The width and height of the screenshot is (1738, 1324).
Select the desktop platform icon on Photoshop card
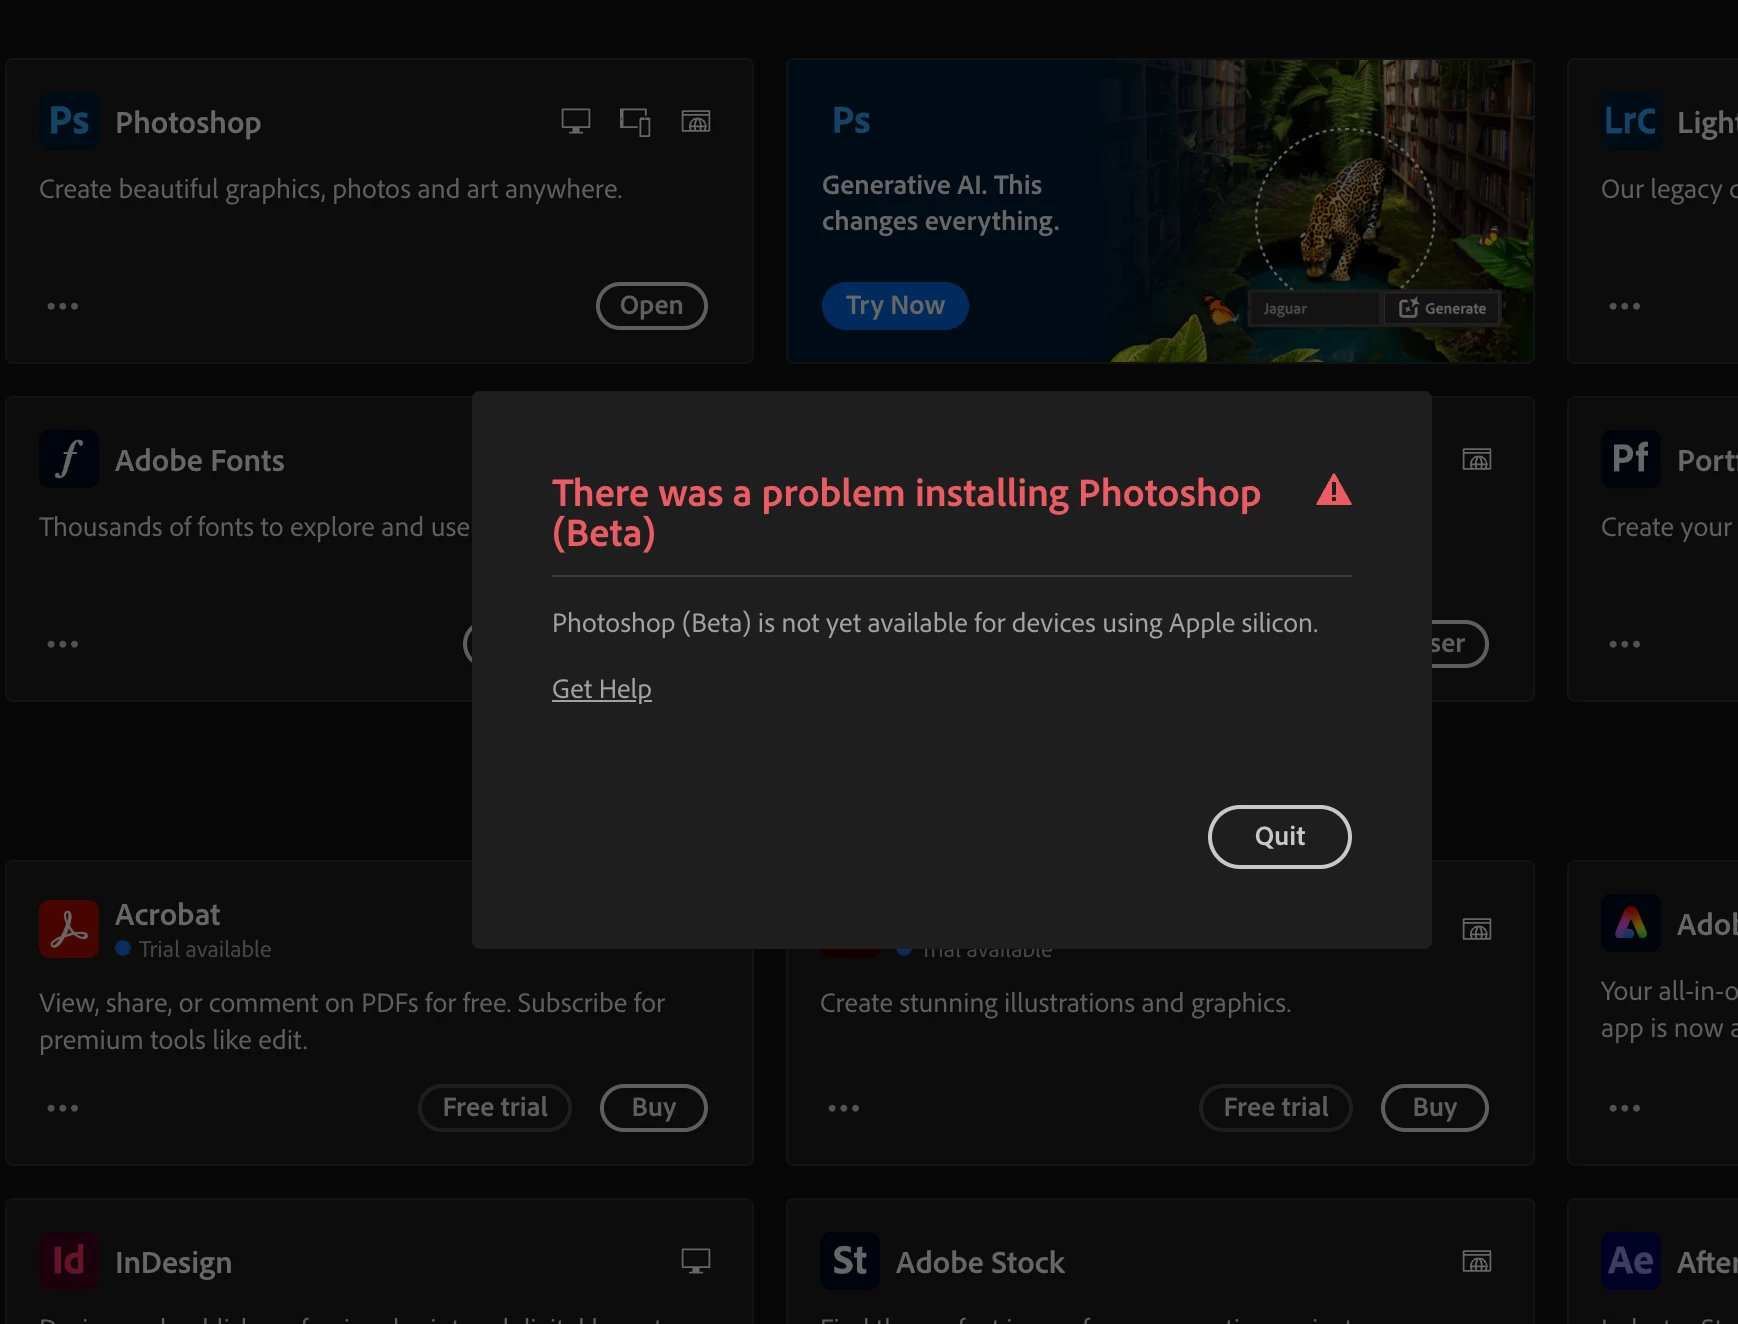point(575,121)
